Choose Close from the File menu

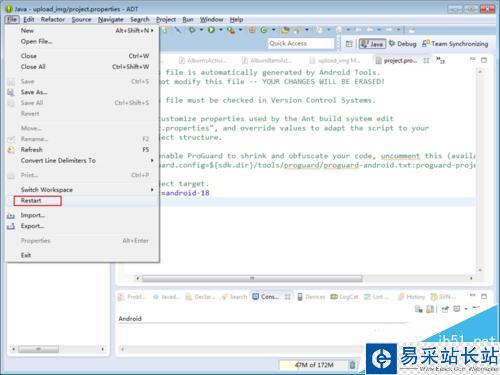point(82,56)
